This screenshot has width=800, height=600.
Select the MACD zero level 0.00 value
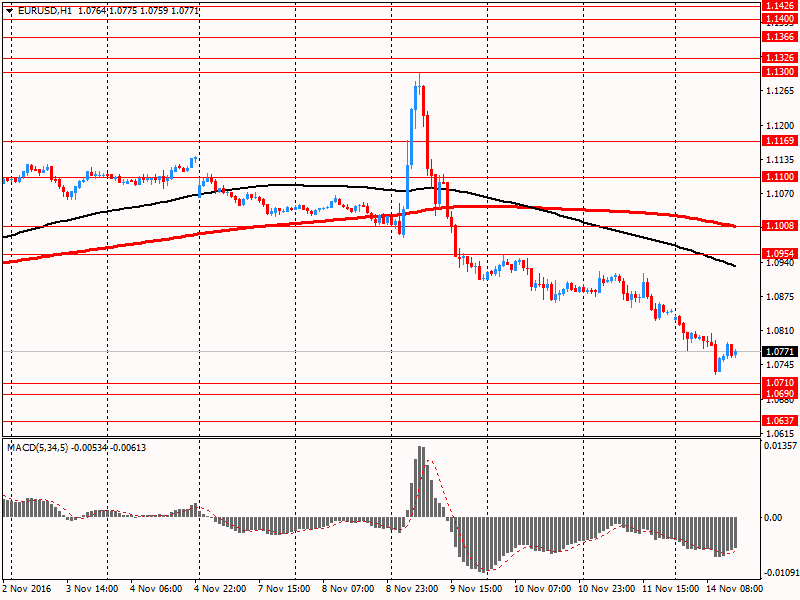tap(773, 517)
